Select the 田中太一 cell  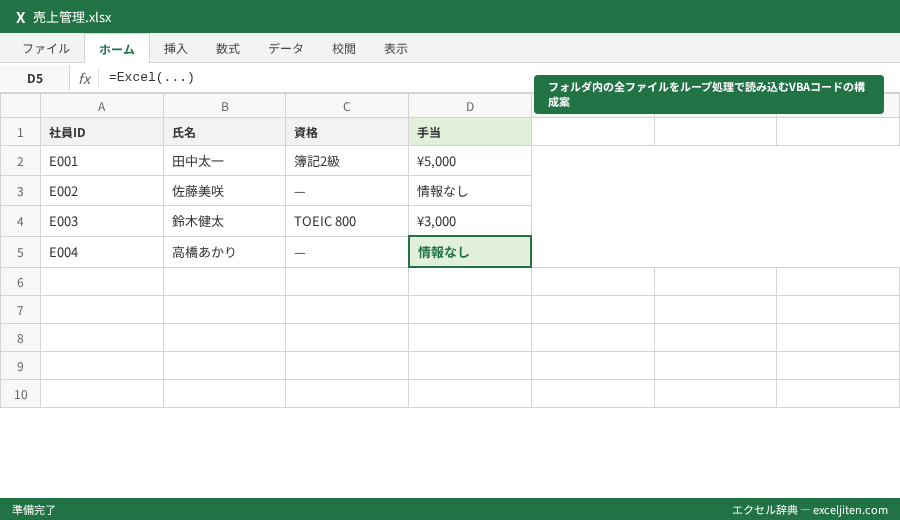(x=224, y=161)
